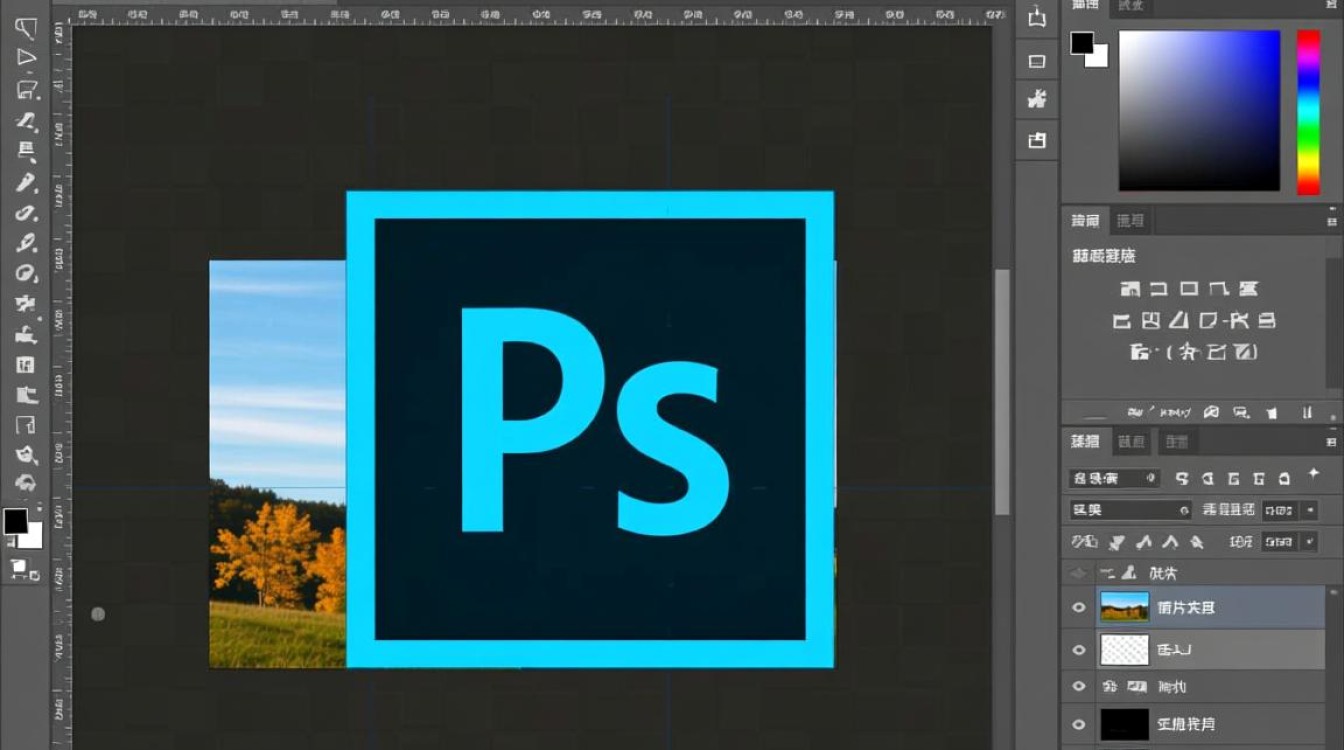Click the first icon in the top adjustments row
1344x750 pixels.
coord(1130,289)
